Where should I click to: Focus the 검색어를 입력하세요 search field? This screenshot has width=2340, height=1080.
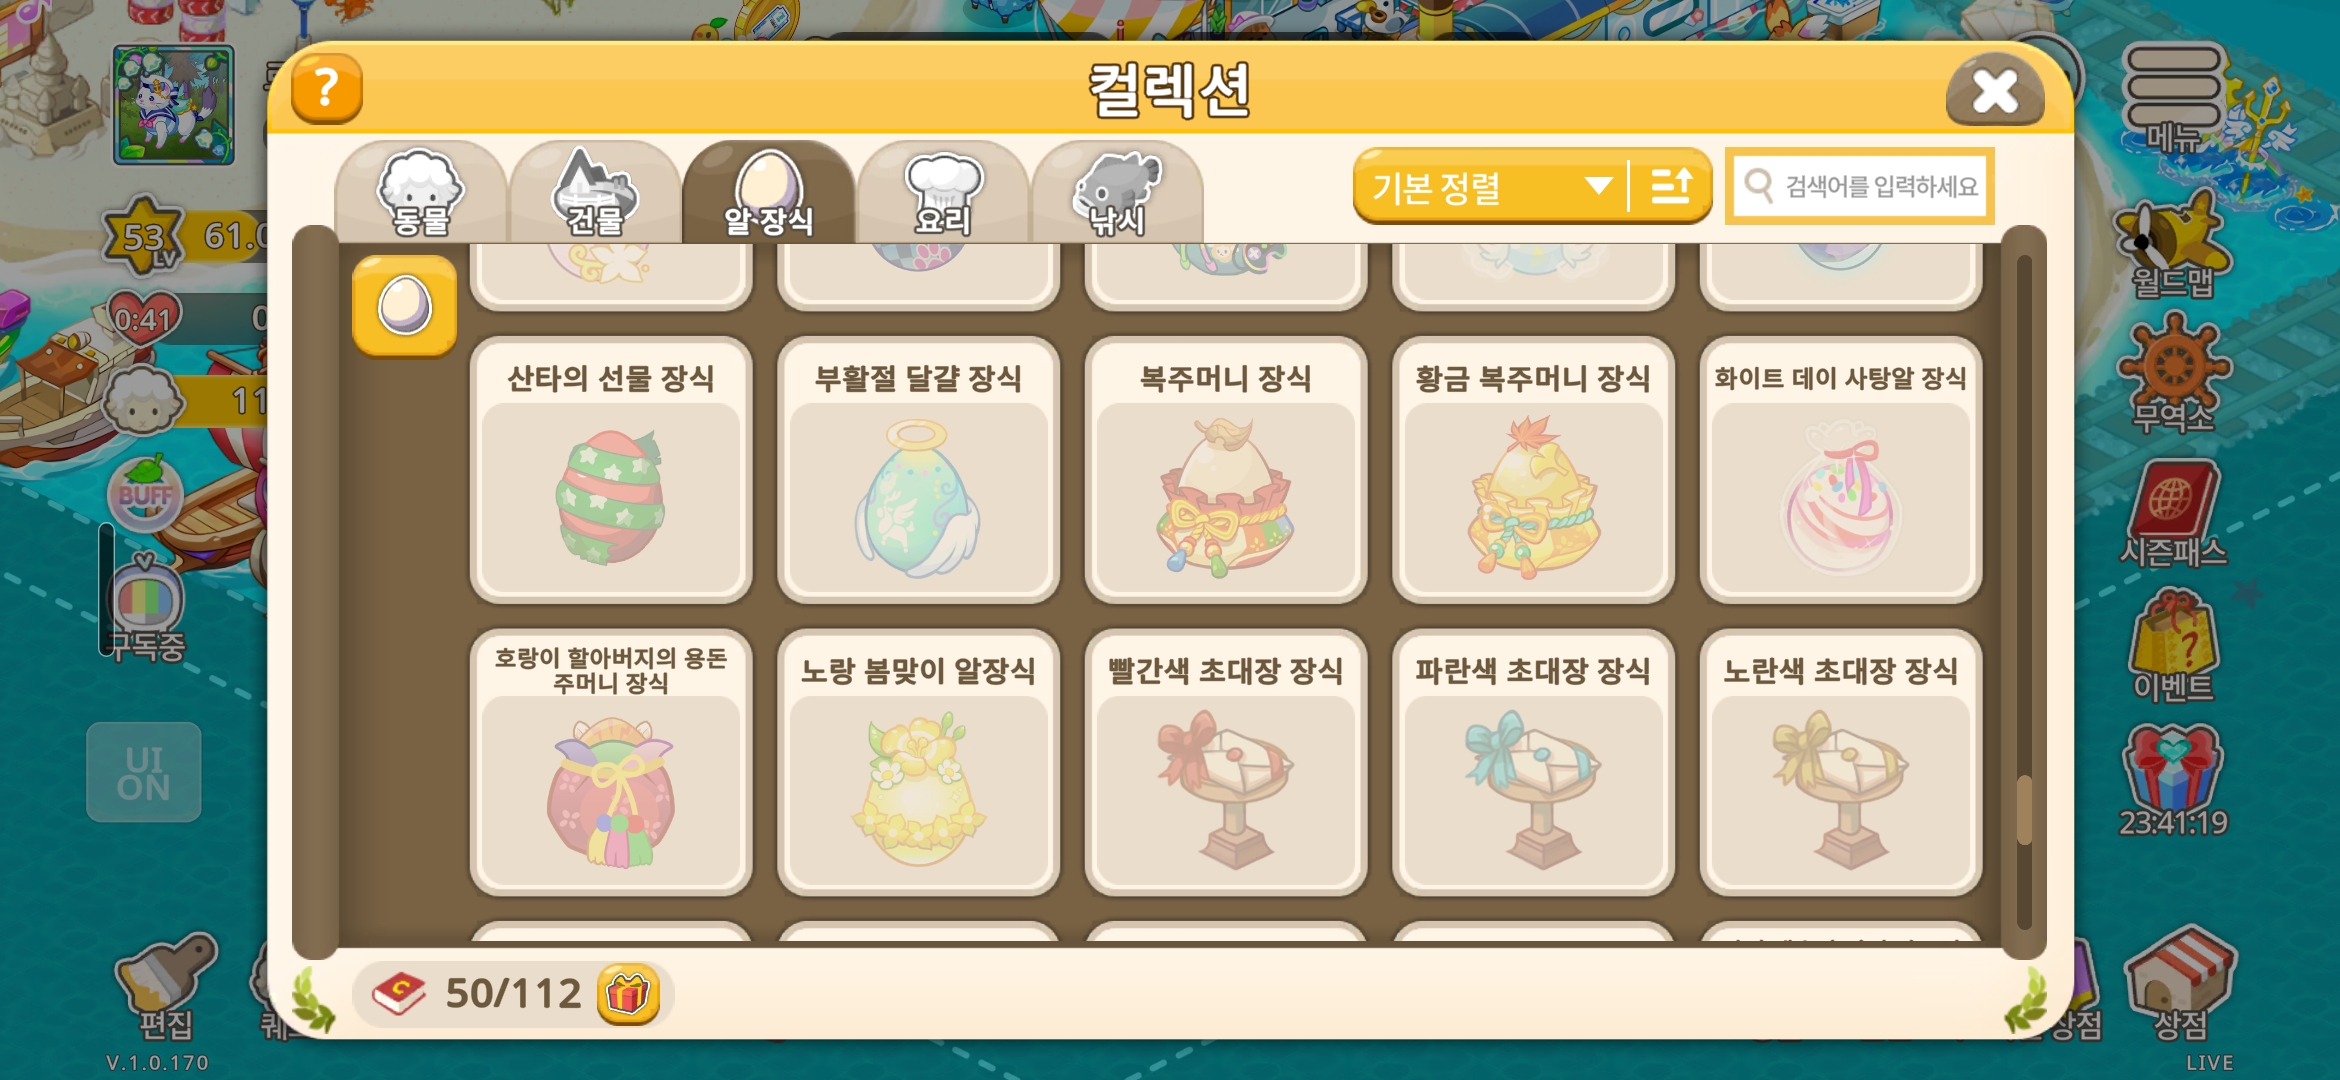pos(1860,186)
